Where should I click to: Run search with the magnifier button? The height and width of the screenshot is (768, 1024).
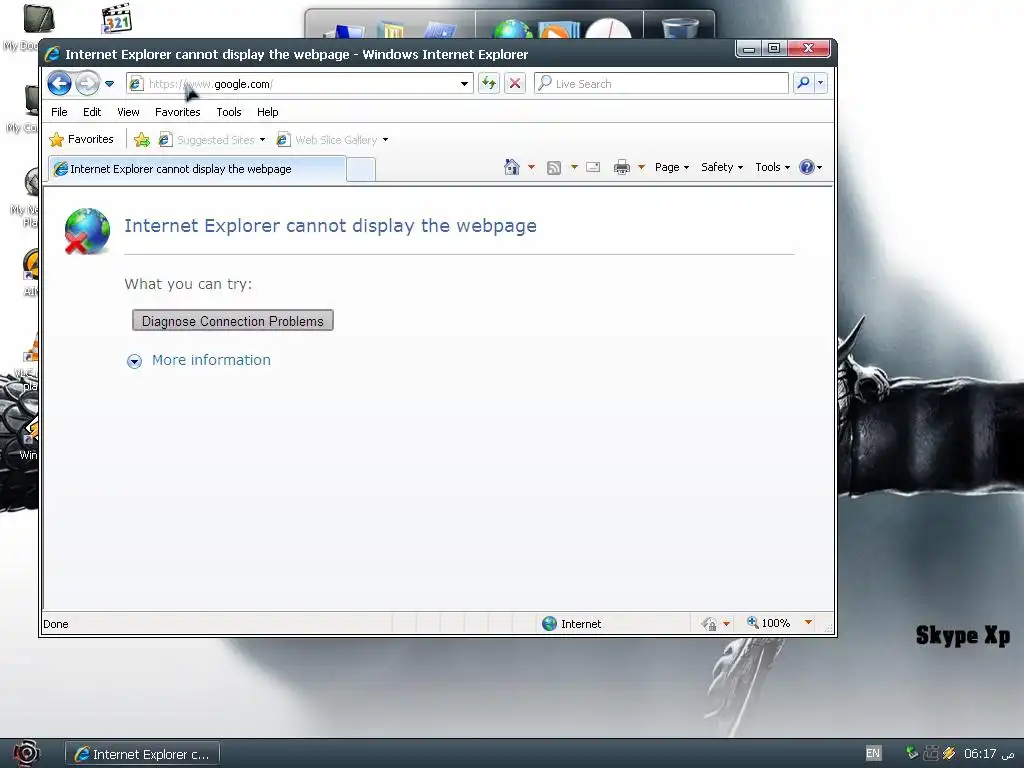[803, 83]
